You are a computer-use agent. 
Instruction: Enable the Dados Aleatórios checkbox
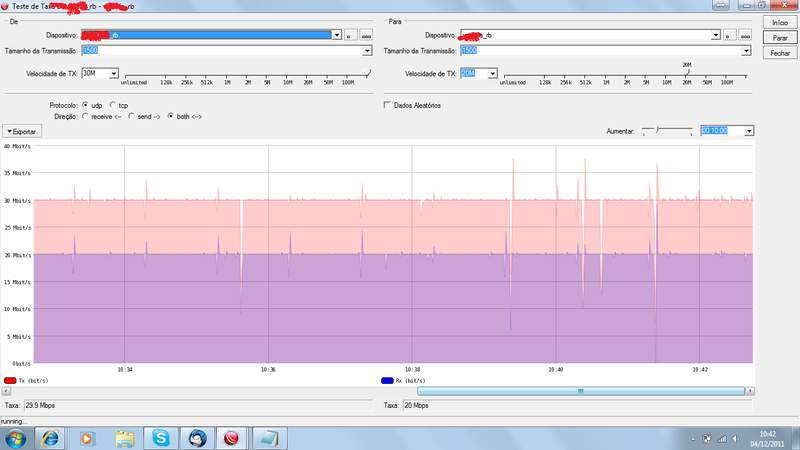388,104
